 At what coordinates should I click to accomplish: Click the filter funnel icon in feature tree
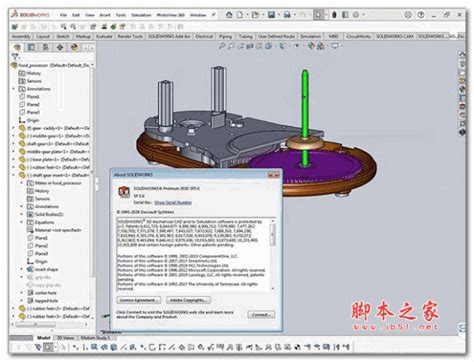(15, 57)
